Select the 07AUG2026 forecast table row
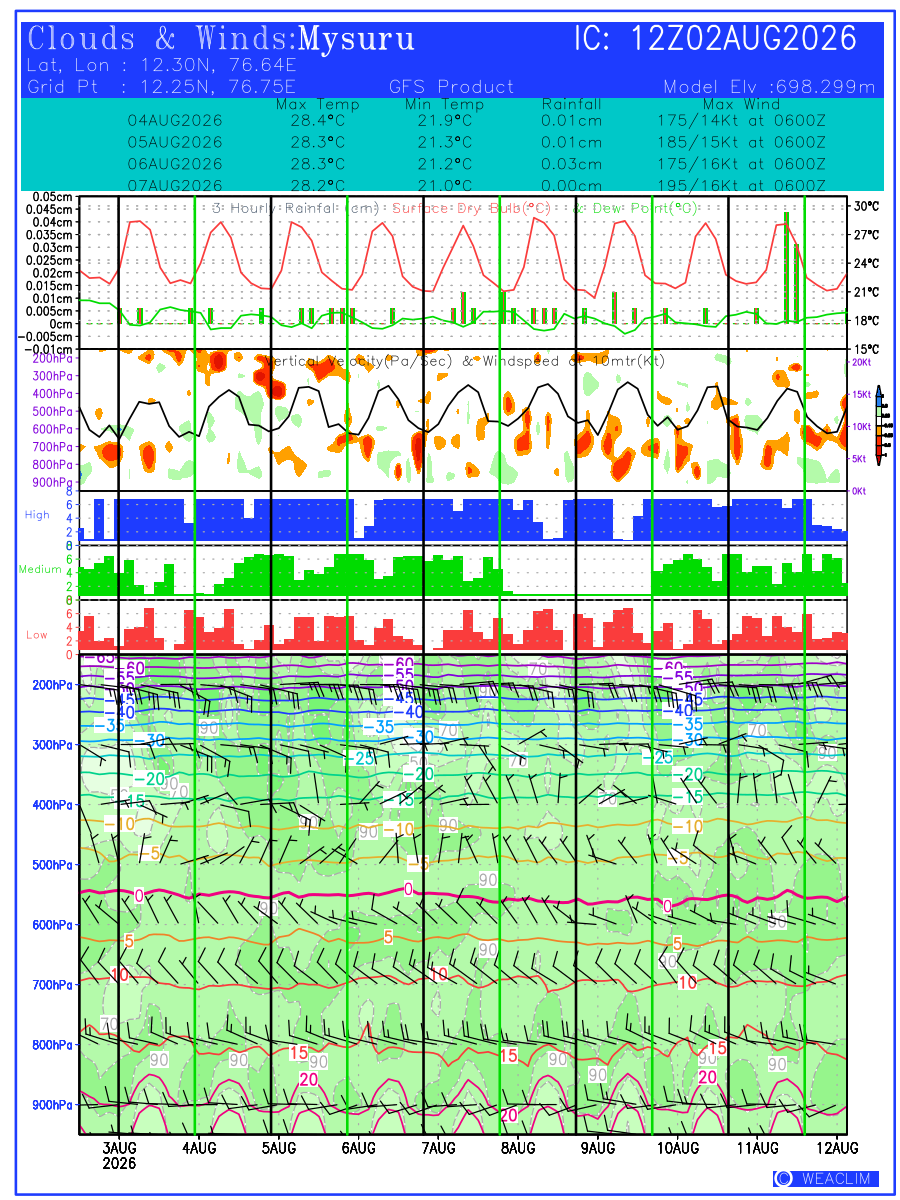The height and width of the screenshot is (1200, 900). pyautogui.click(x=476, y=185)
